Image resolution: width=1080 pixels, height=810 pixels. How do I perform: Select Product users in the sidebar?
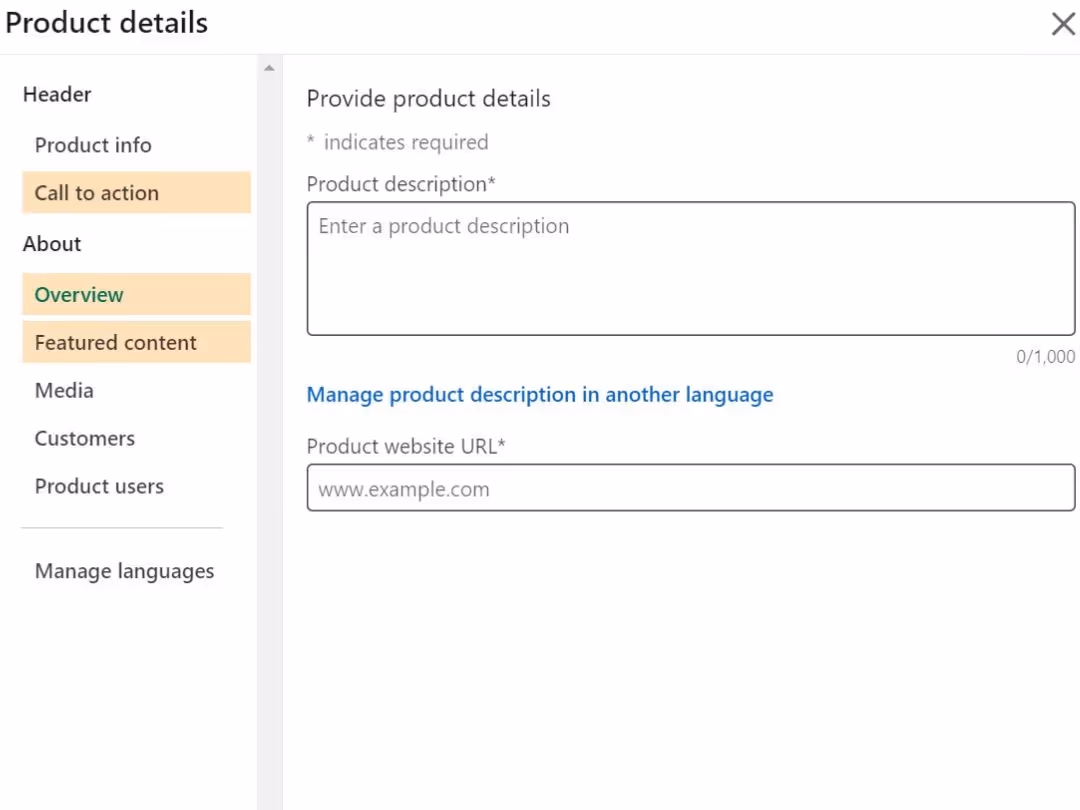(99, 486)
